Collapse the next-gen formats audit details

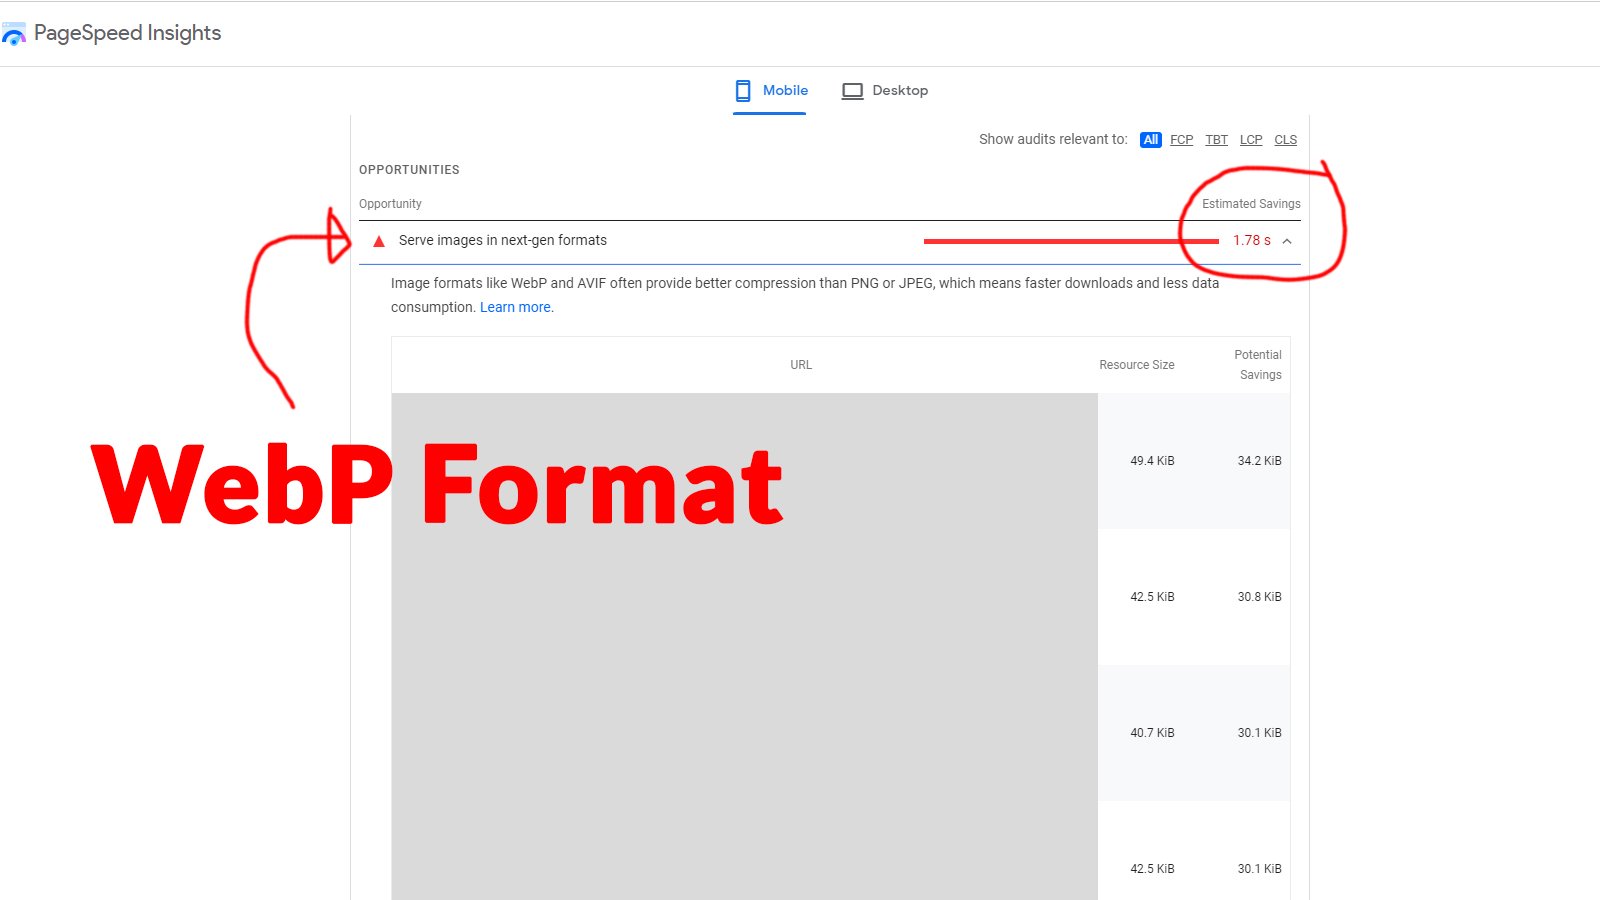[1288, 241]
